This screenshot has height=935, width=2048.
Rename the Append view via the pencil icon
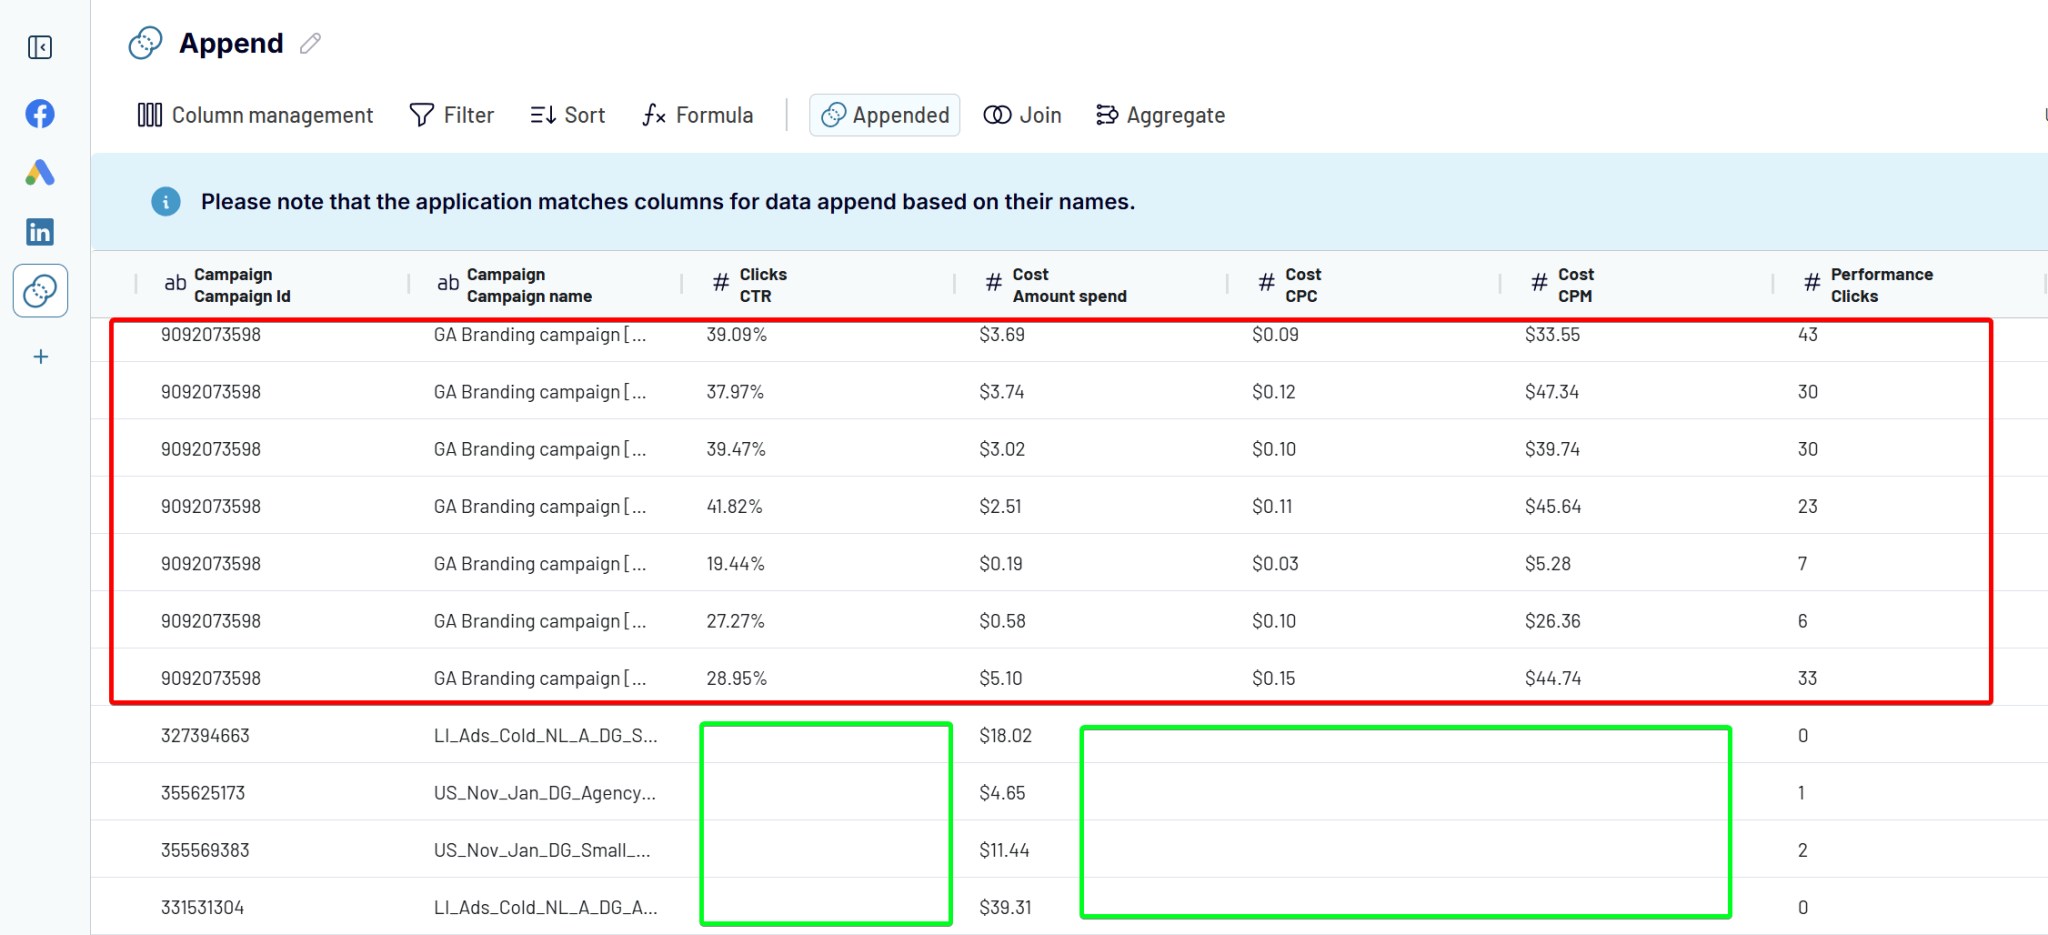pos(310,43)
